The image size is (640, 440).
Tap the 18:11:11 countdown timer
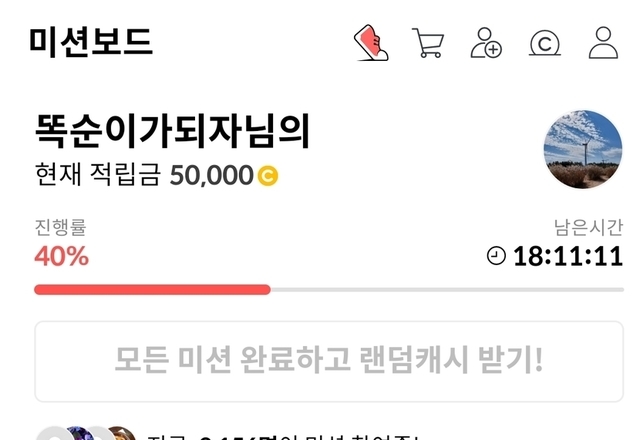click(x=568, y=256)
